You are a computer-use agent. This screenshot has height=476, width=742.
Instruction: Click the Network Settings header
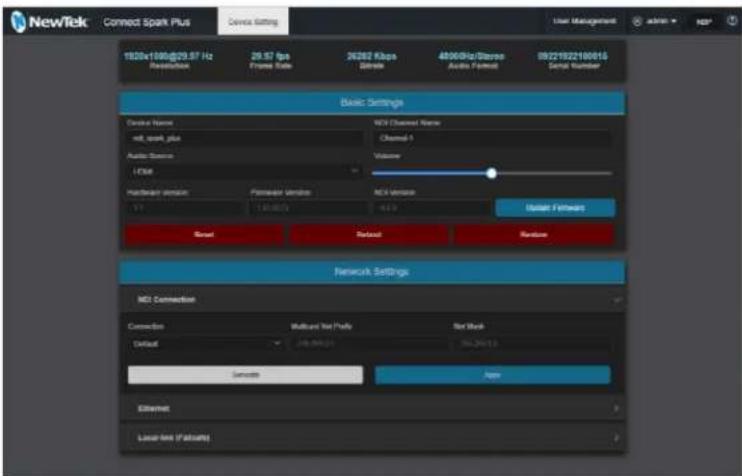[x=372, y=272]
